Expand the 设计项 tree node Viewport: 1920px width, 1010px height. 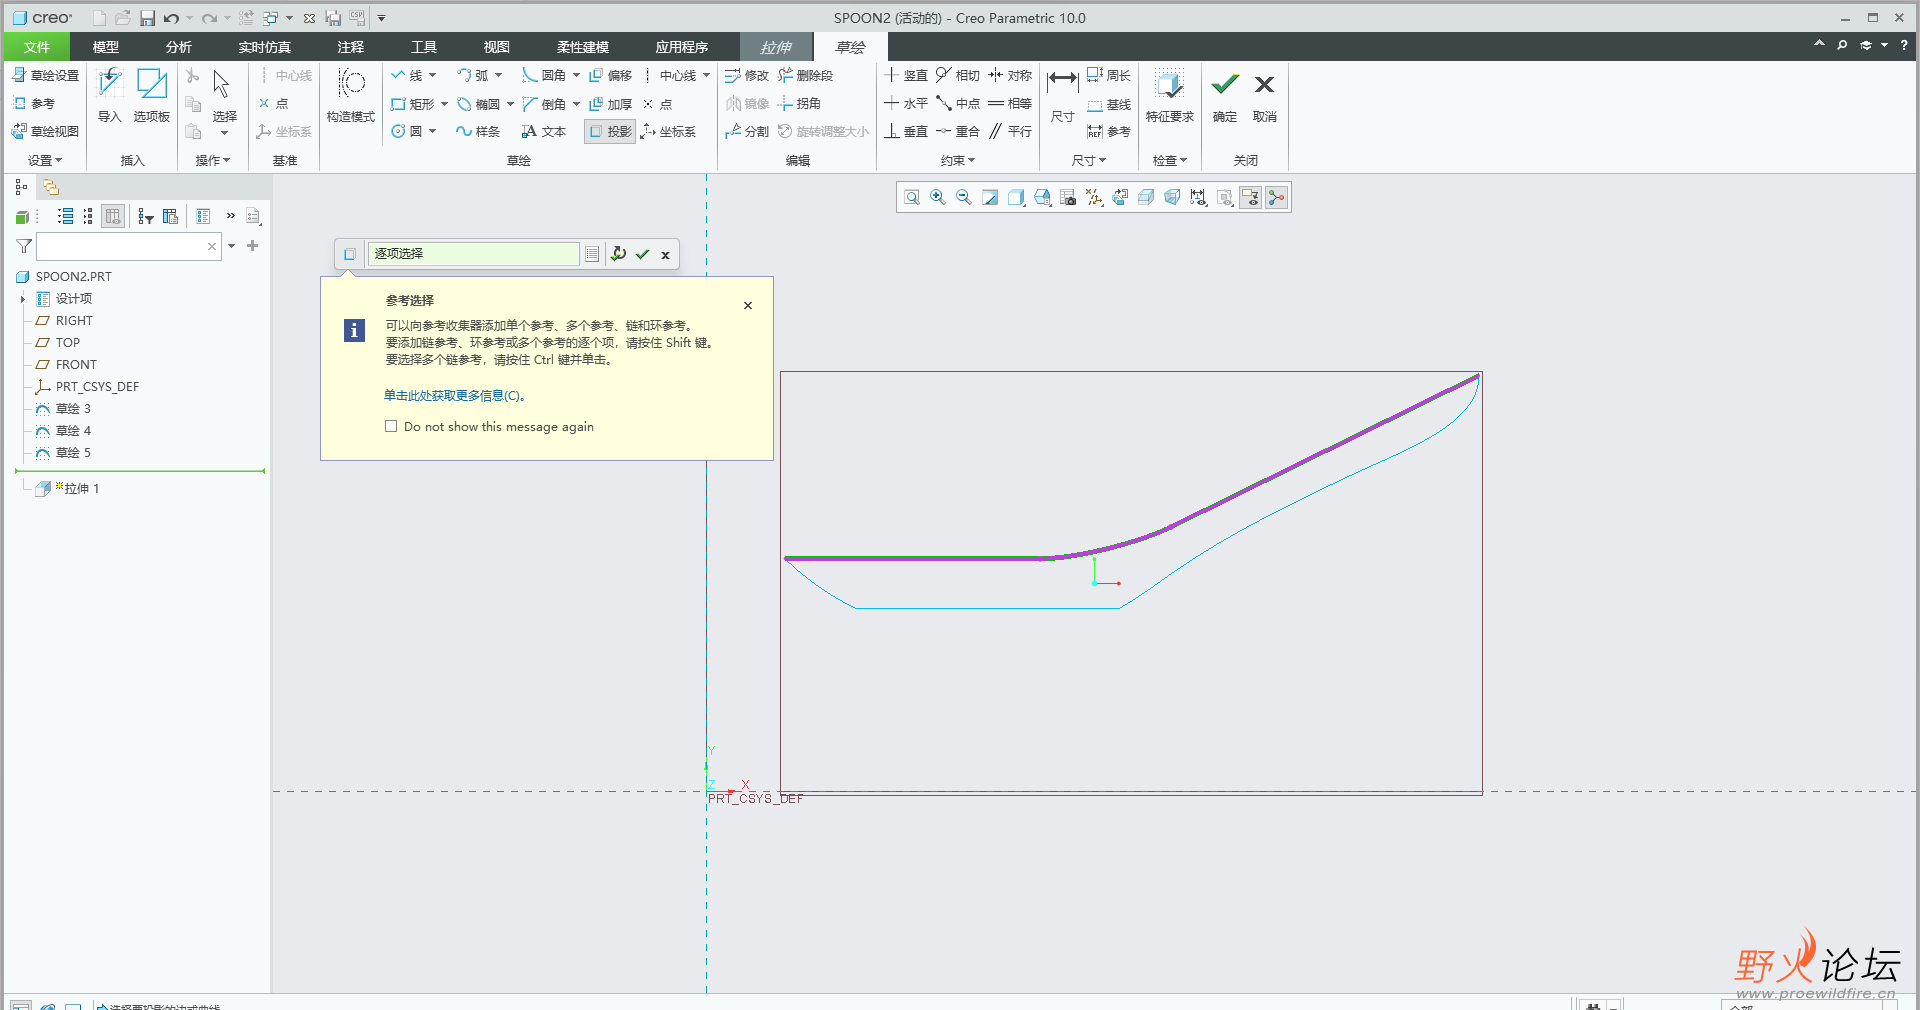tap(22, 299)
